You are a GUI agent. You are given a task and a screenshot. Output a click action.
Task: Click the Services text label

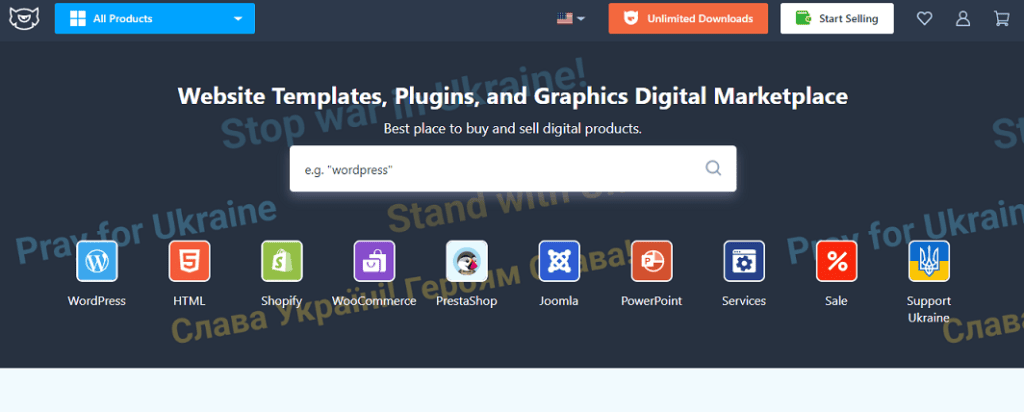click(744, 301)
